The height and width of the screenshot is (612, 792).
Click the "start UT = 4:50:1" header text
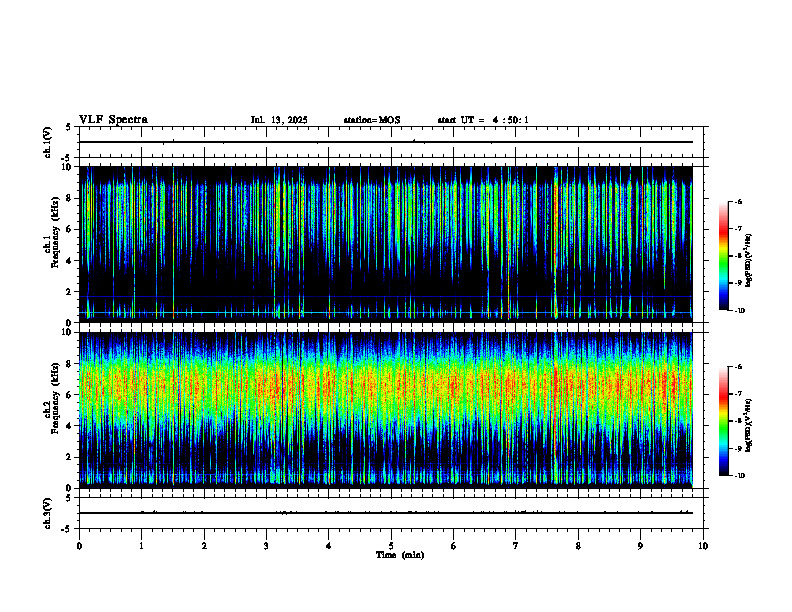[483, 120]
